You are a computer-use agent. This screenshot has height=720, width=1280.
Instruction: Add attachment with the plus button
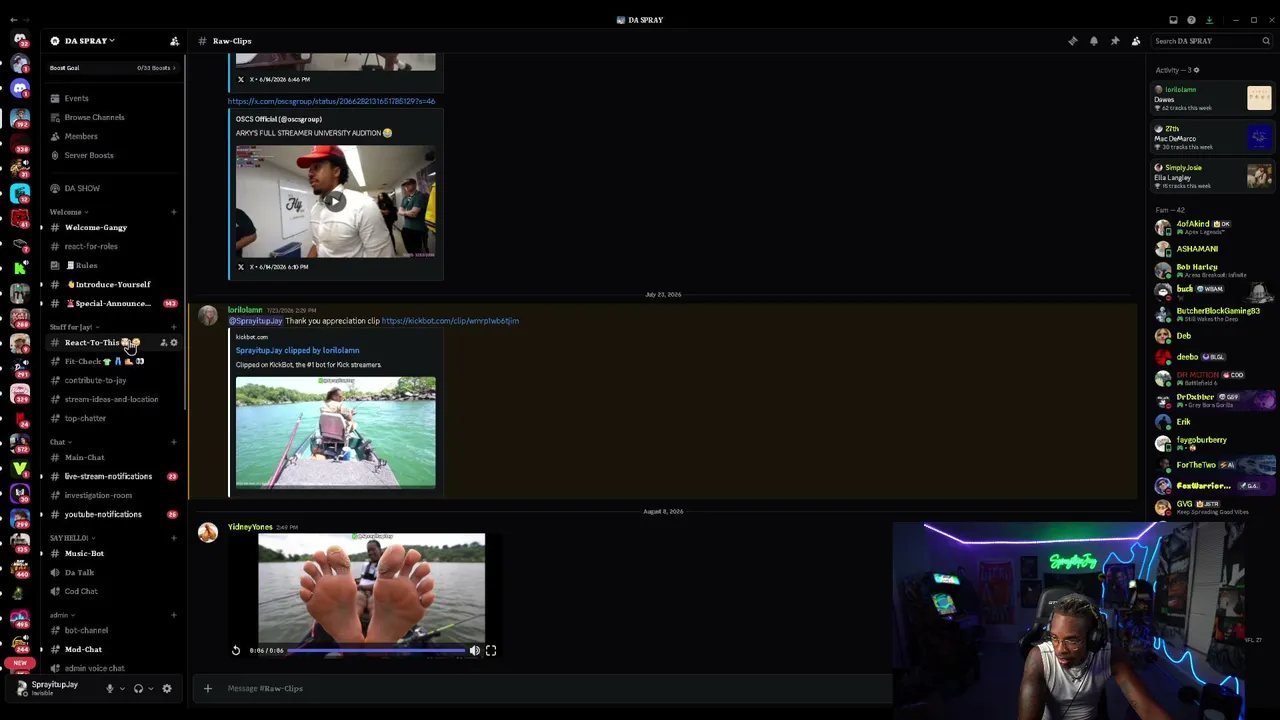(208, 688)
